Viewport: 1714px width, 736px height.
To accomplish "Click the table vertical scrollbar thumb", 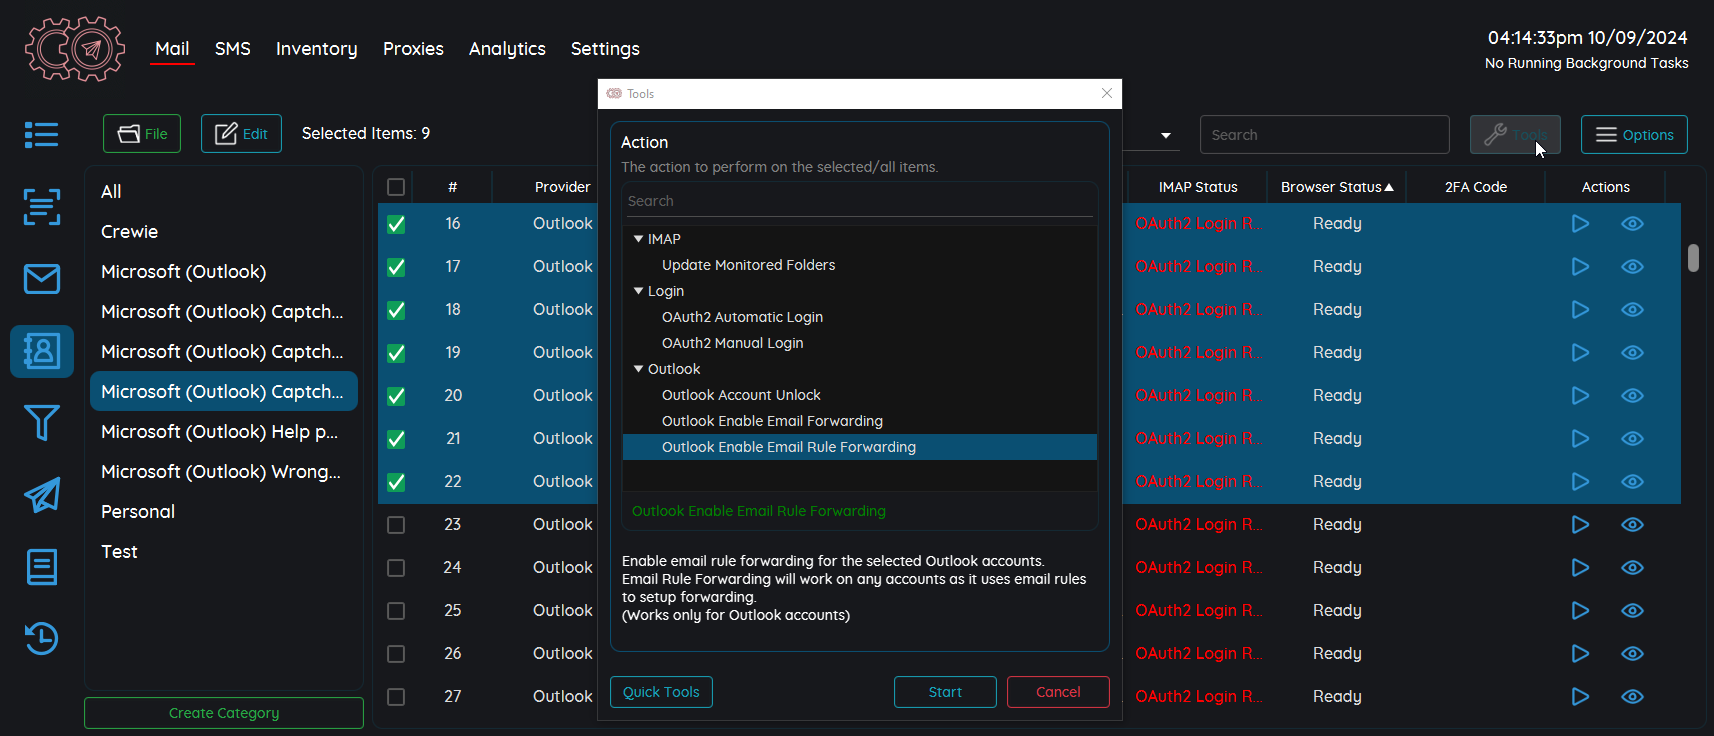I will pos(1693,258).
